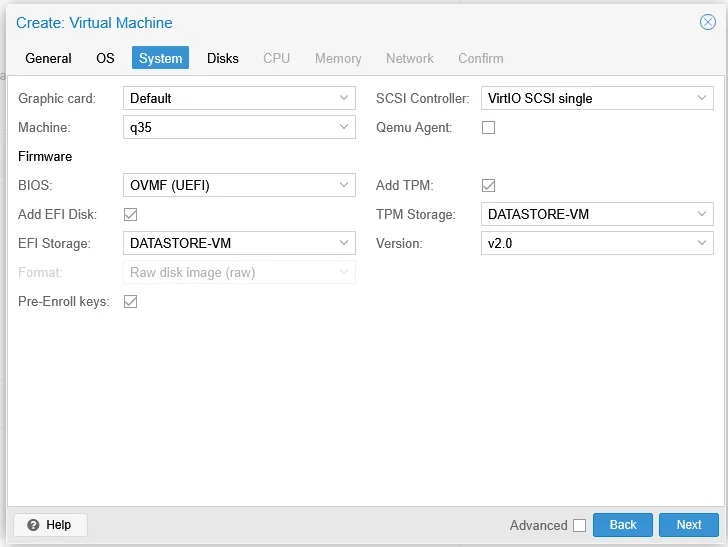Switch to the OS tab

click(105, 58)
